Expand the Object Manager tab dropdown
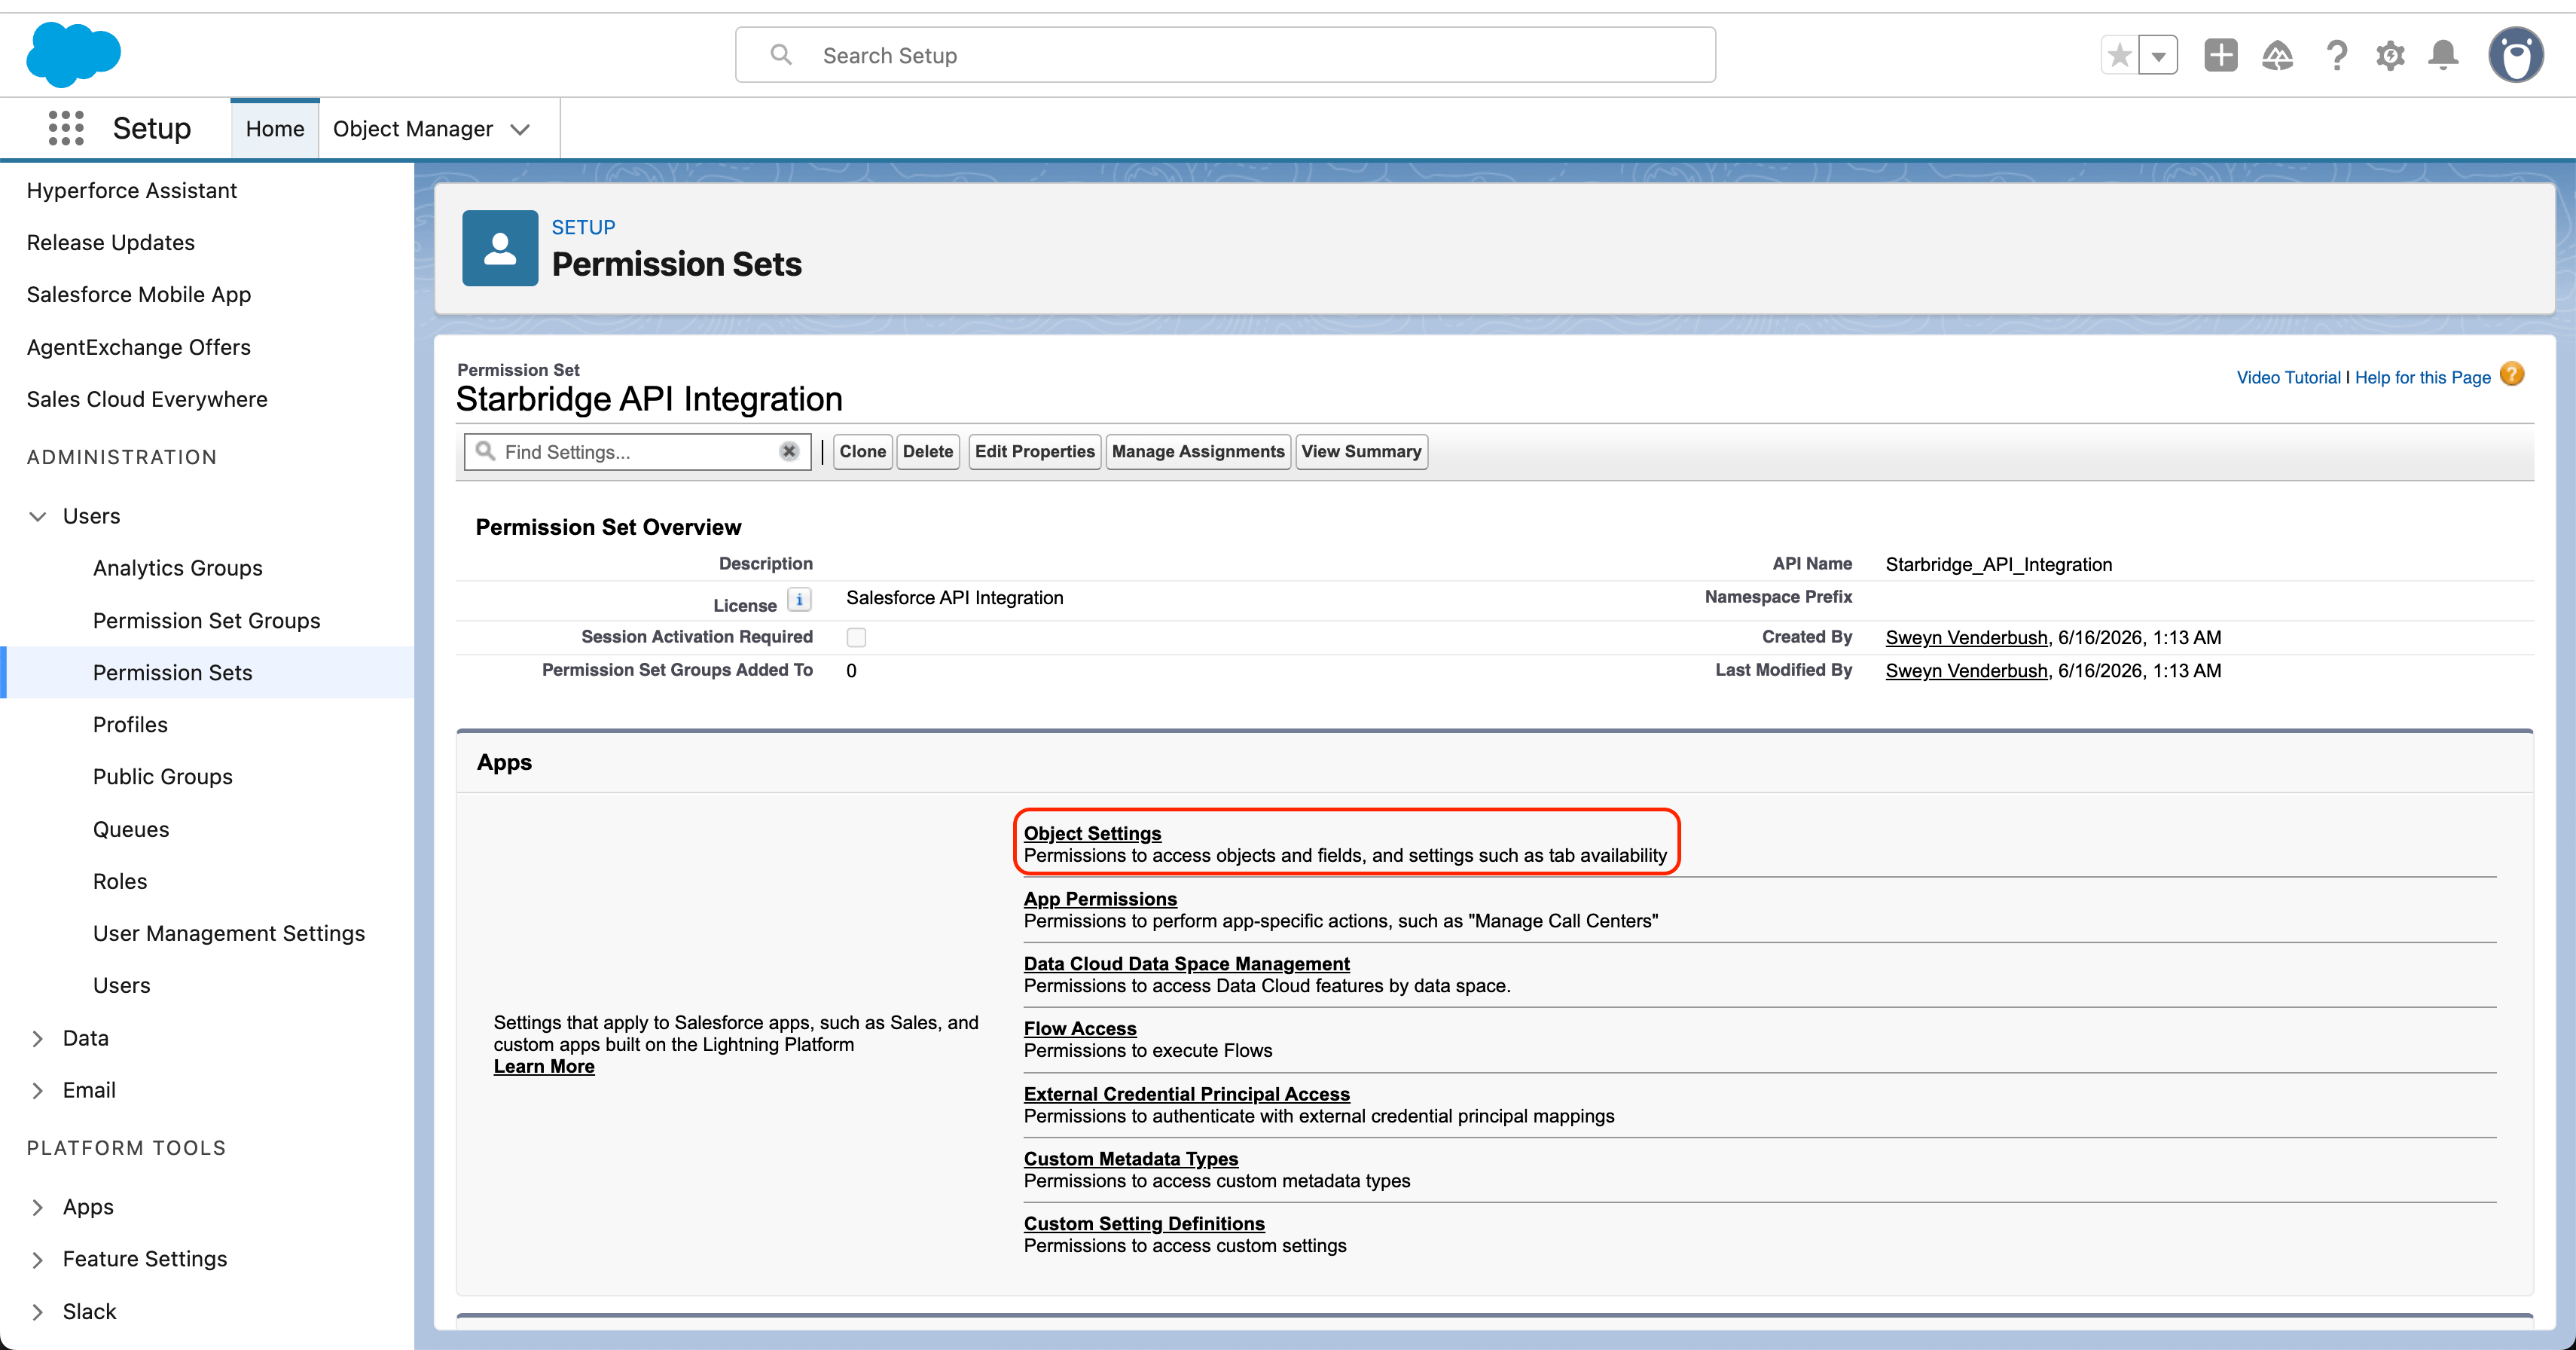2576x1350 pixels. 520,129
